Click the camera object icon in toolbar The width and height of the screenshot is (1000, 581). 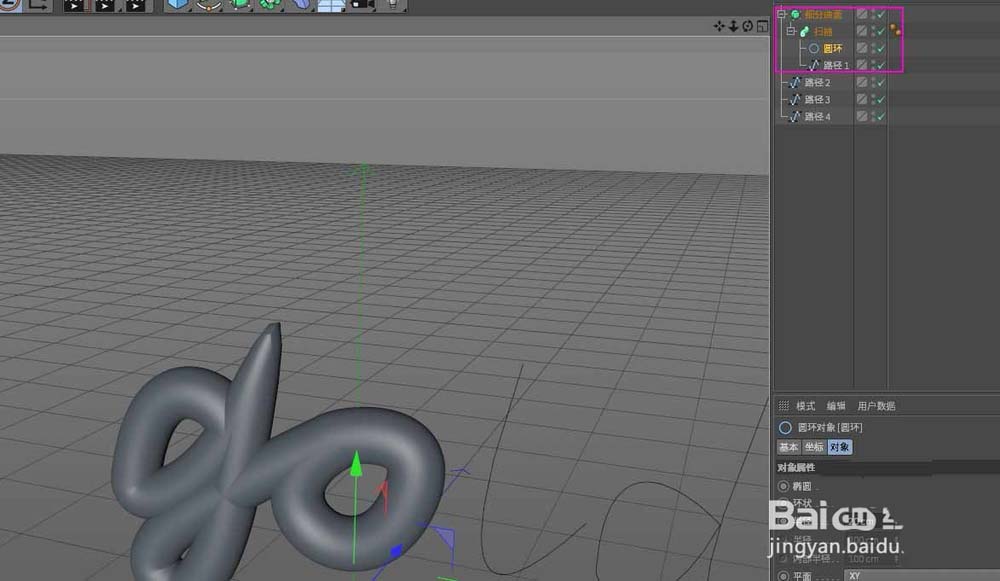click(x=362, y=4)
